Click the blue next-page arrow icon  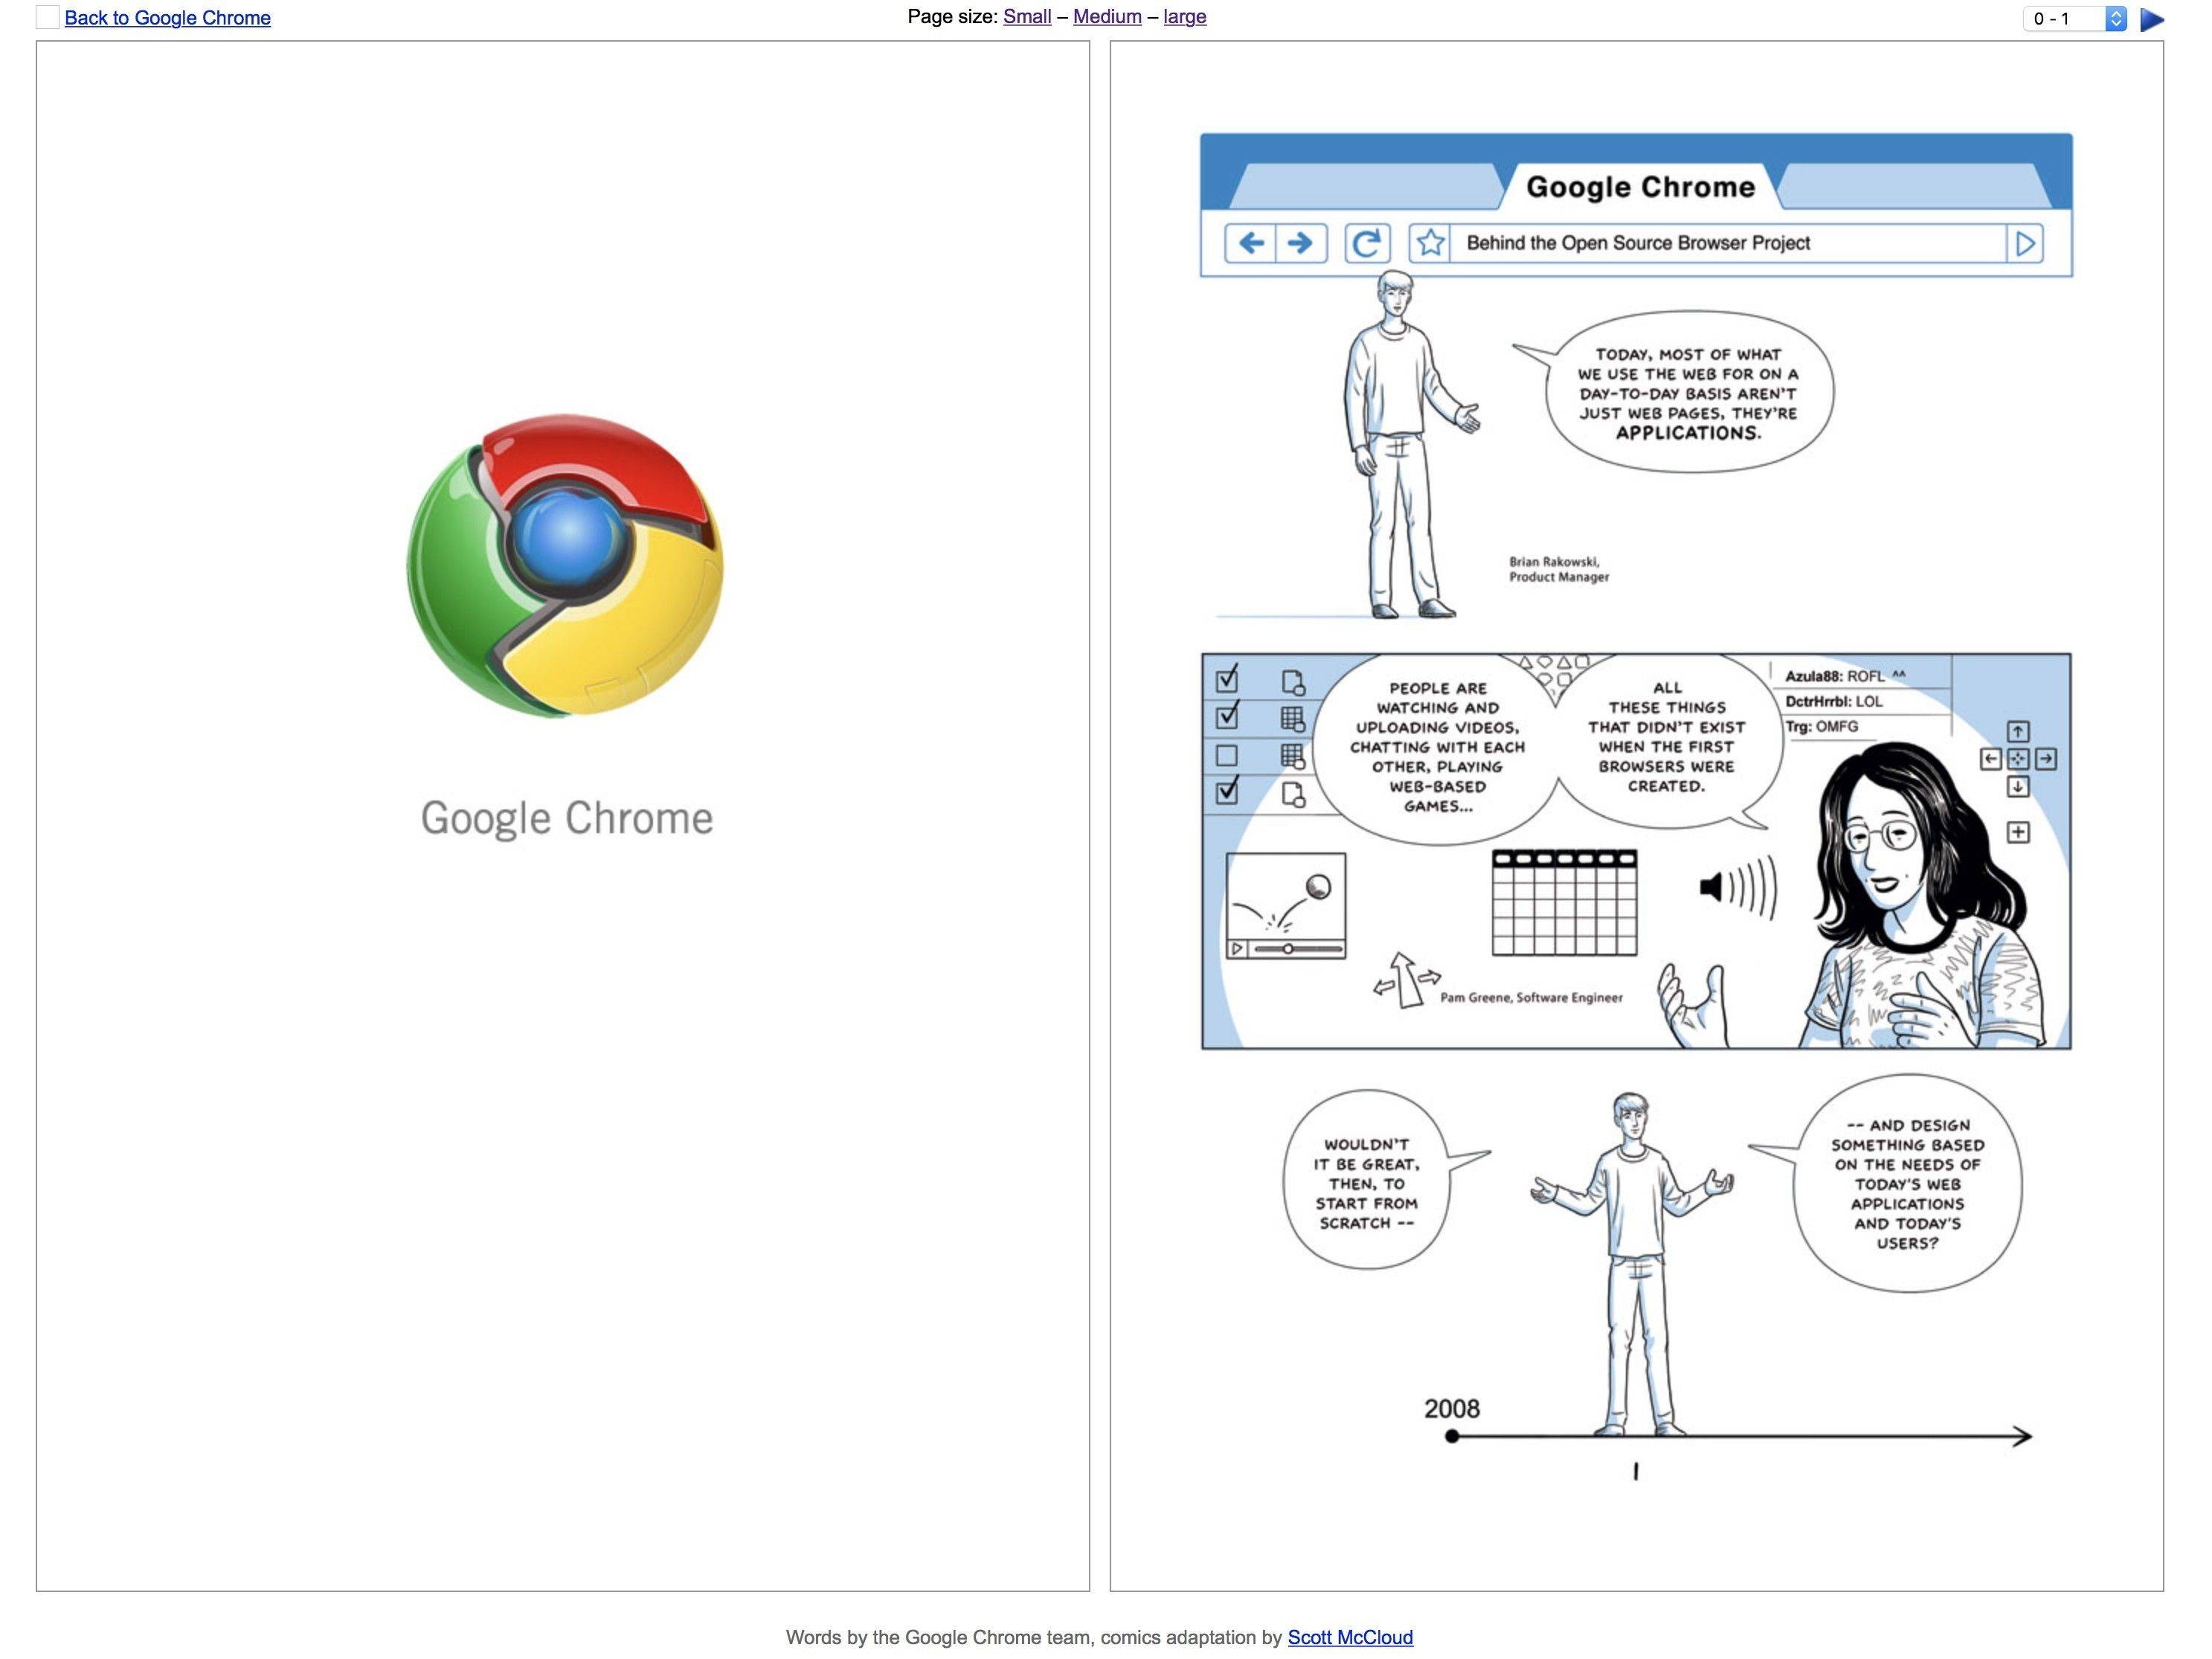pos(2152,19)
